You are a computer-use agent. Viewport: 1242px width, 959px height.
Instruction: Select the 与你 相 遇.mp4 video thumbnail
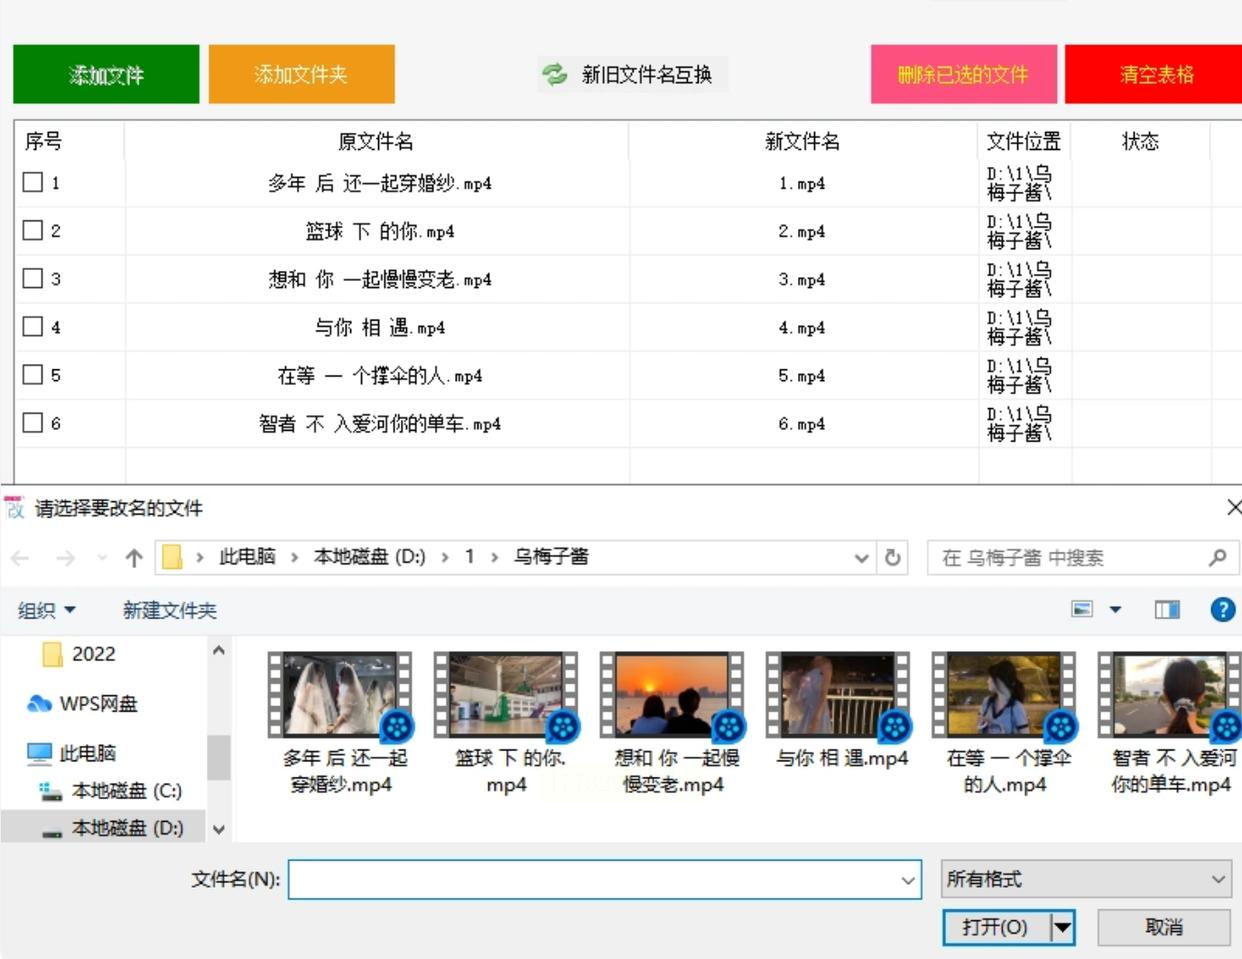click(838, 695)
